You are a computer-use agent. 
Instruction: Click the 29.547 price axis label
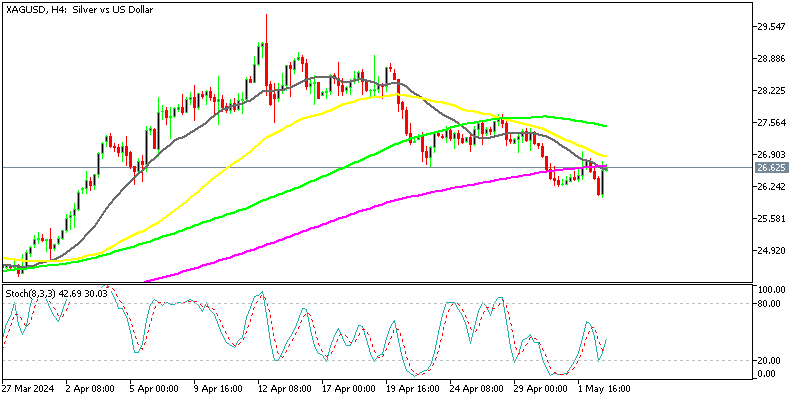[x=775, y=27]
